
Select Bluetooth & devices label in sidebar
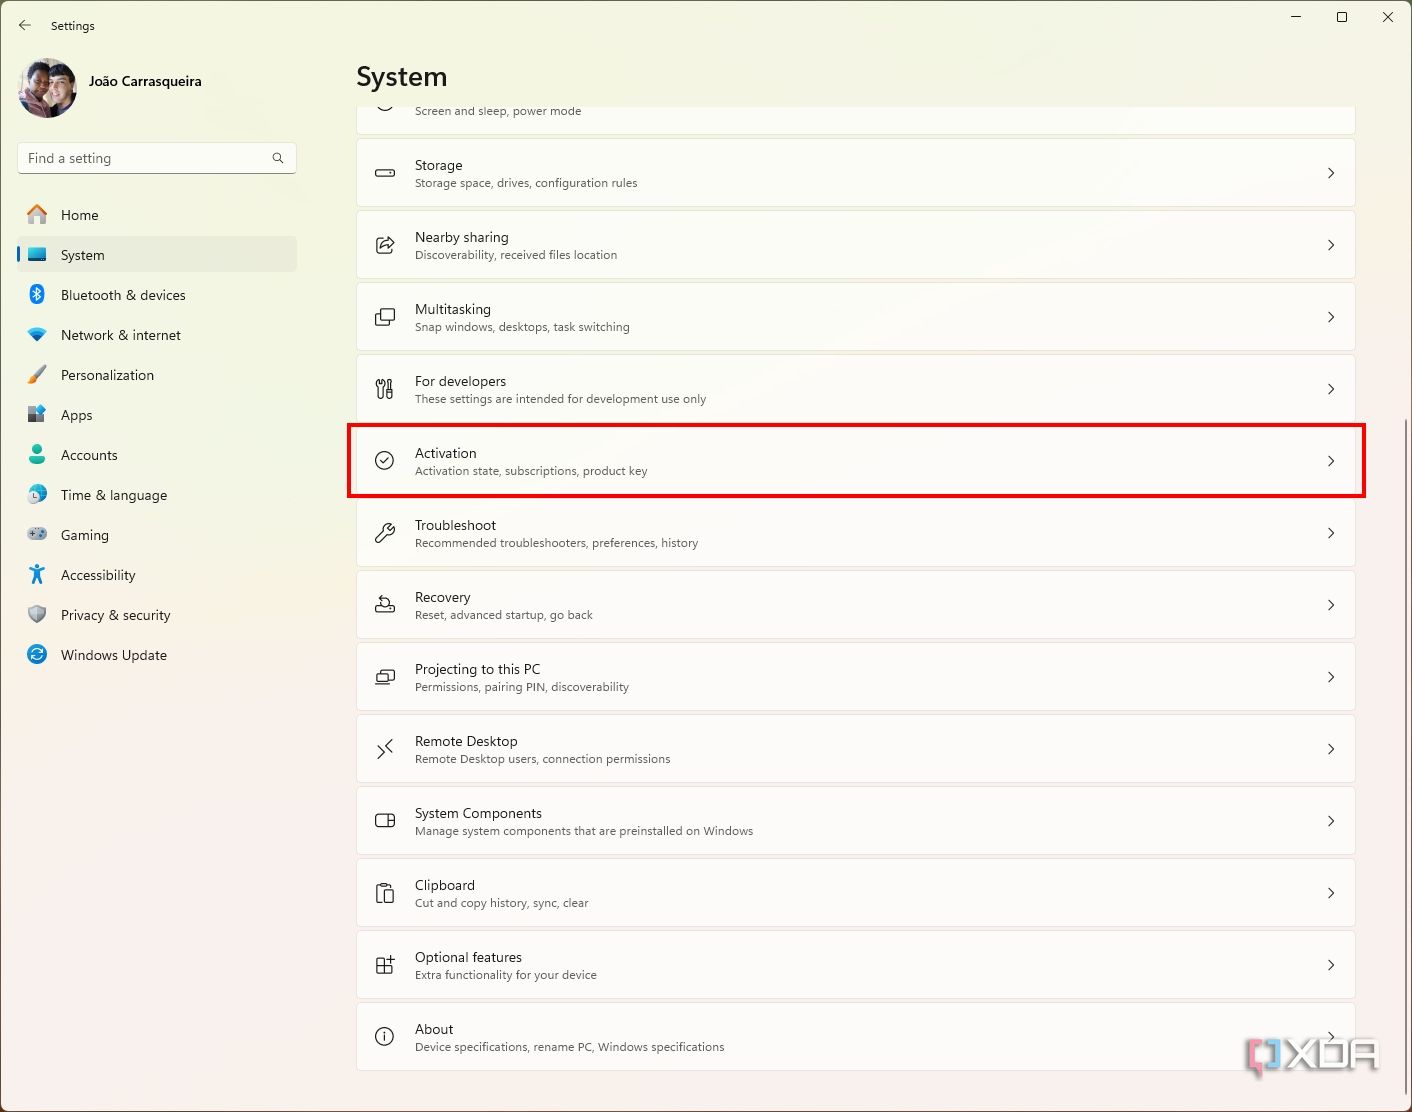click(x=123, y=295)
